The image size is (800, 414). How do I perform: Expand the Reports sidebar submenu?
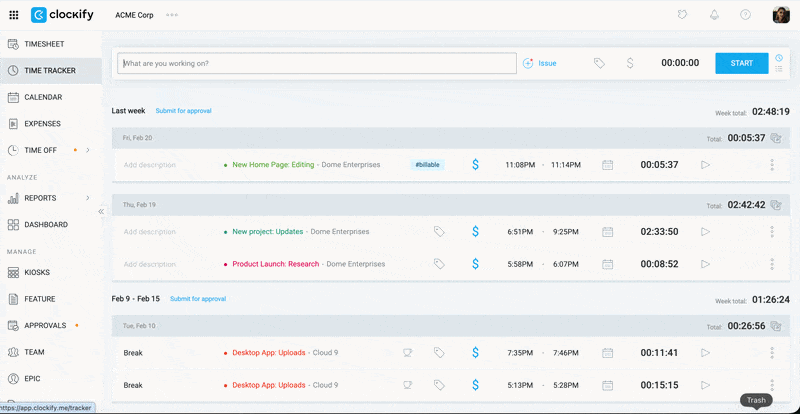point(88,198)
